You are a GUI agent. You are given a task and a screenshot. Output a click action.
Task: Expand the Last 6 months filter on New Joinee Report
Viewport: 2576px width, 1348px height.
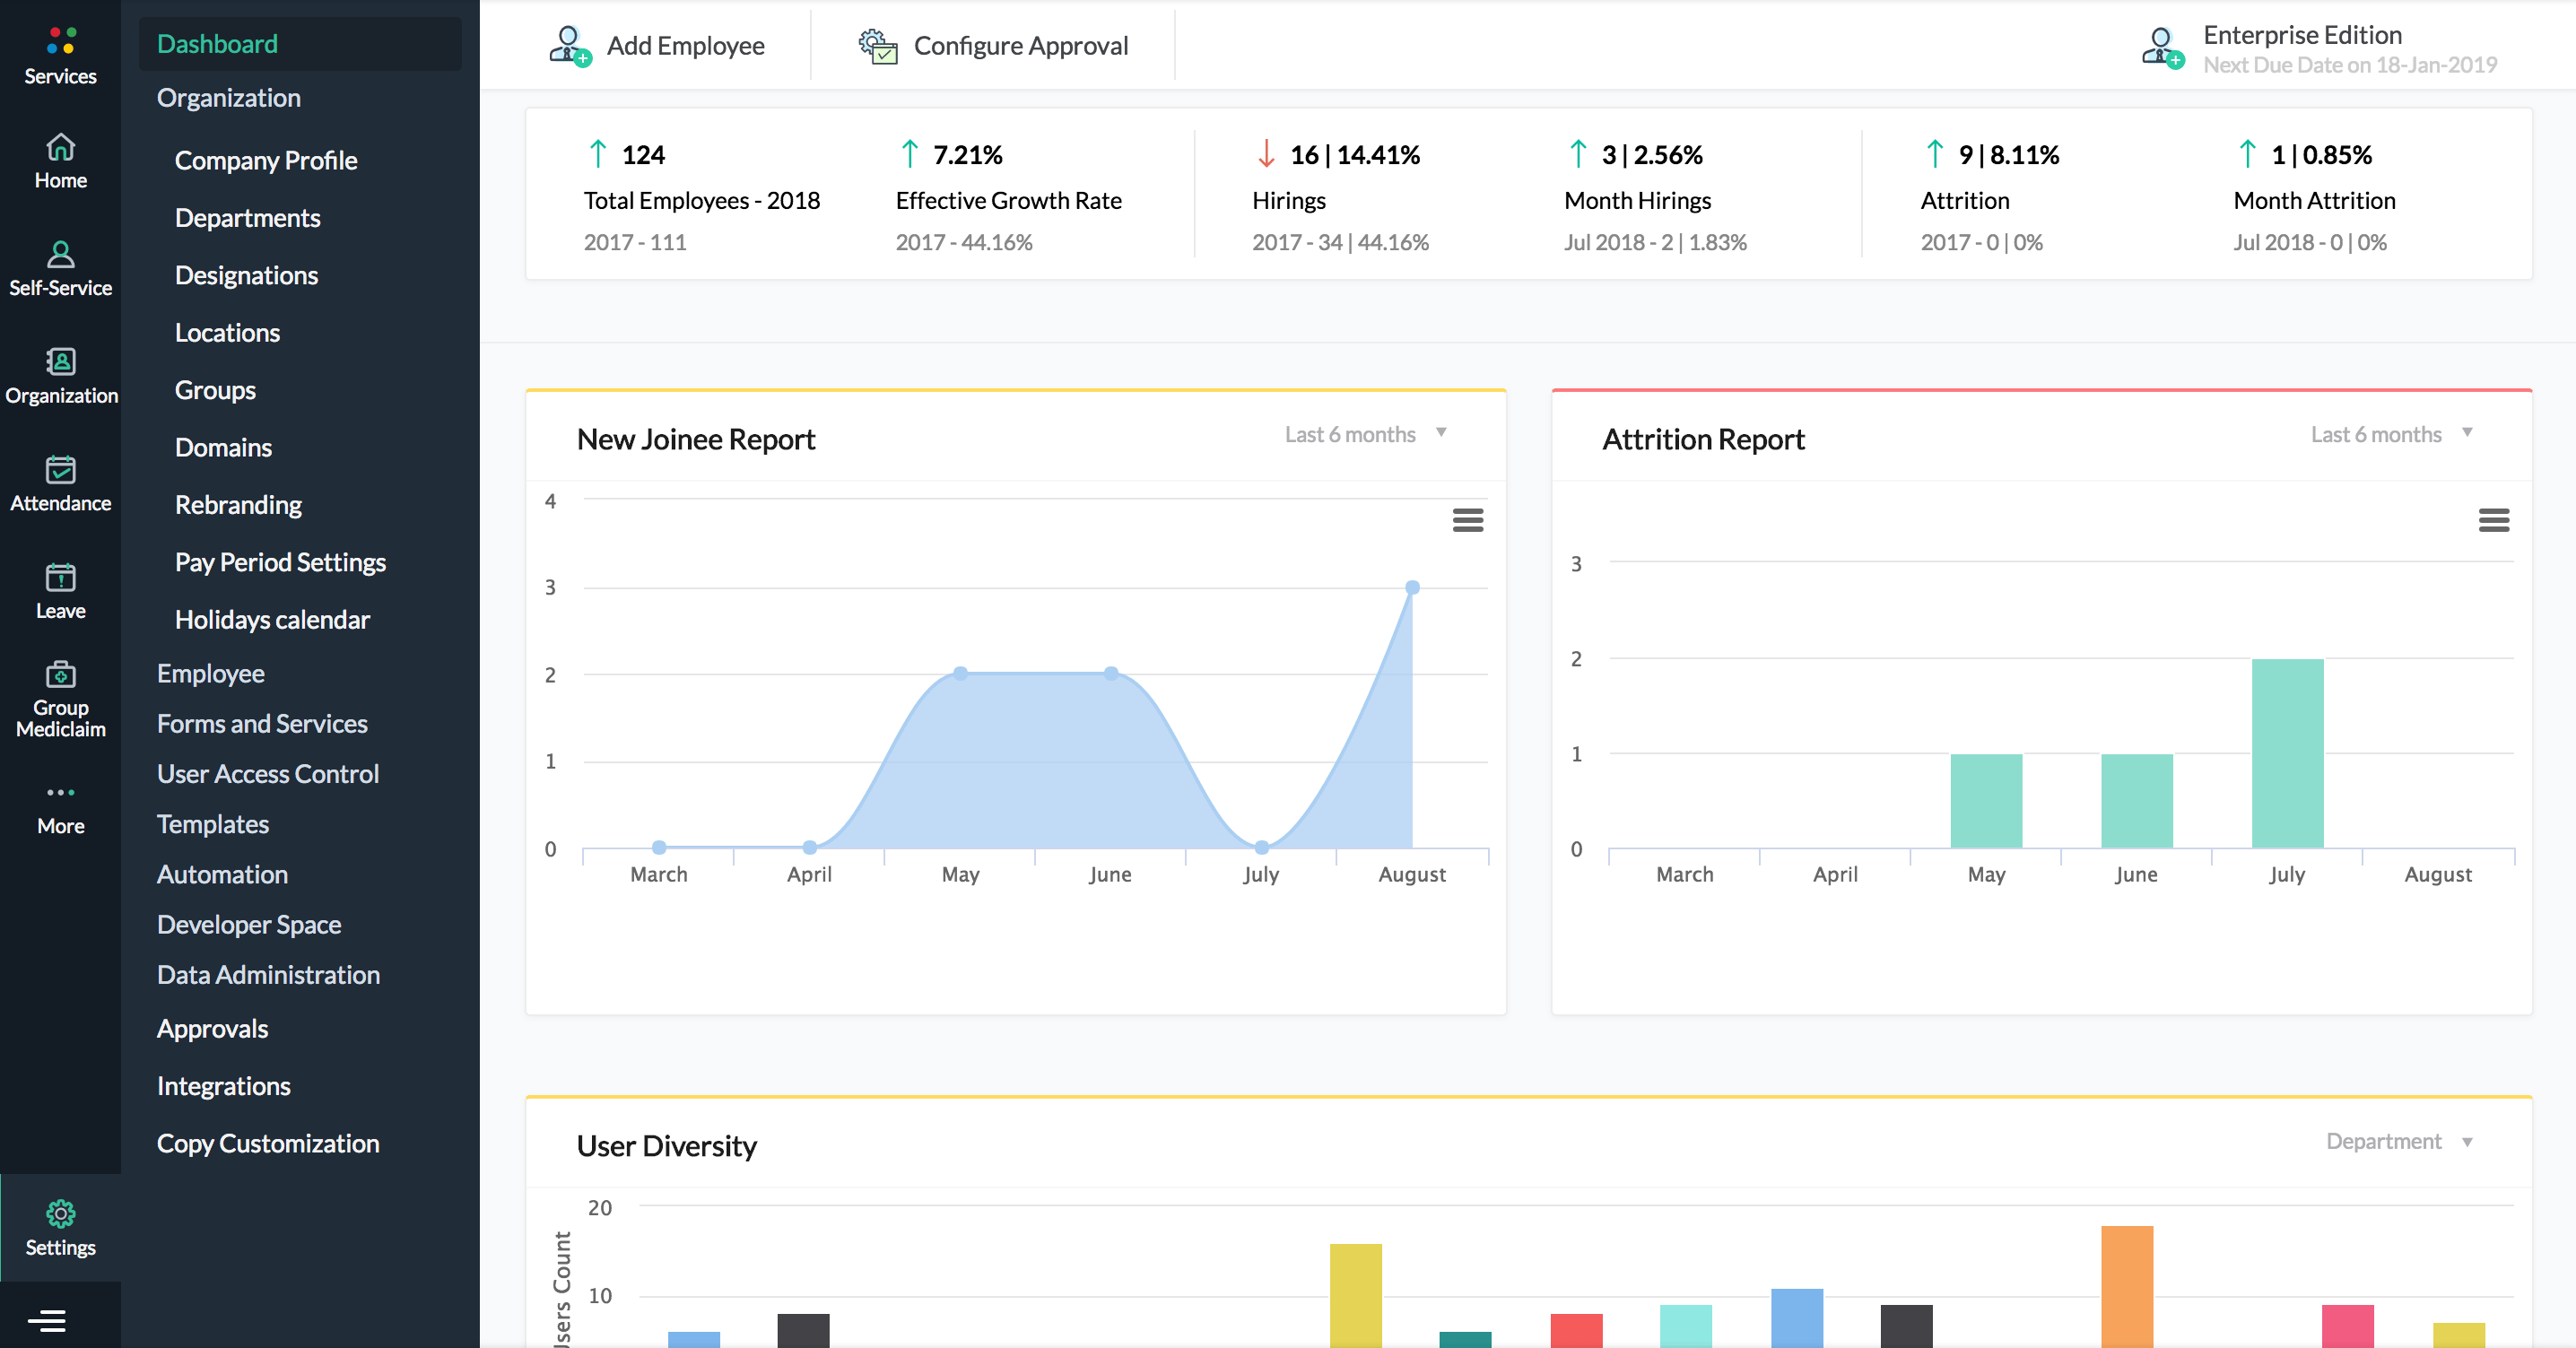click(1364, 434)
